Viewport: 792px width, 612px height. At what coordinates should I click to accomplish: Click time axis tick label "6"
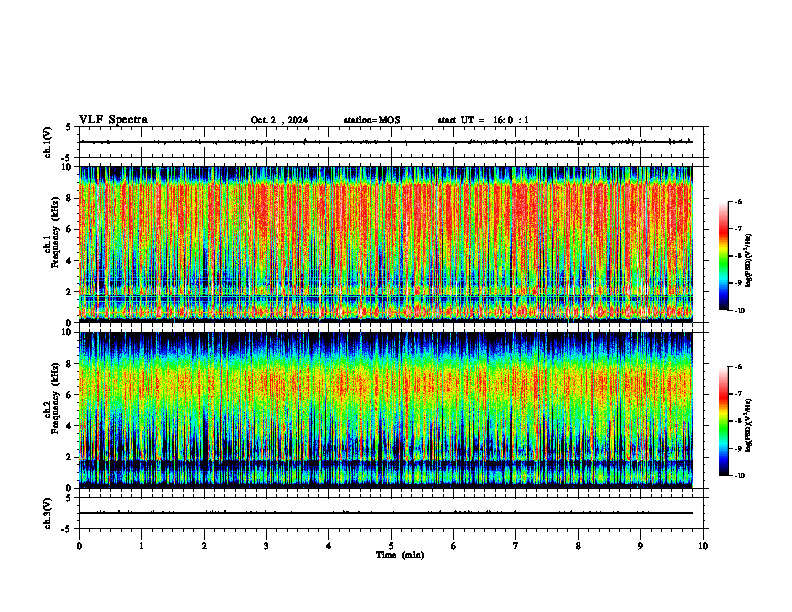(454, 546)
